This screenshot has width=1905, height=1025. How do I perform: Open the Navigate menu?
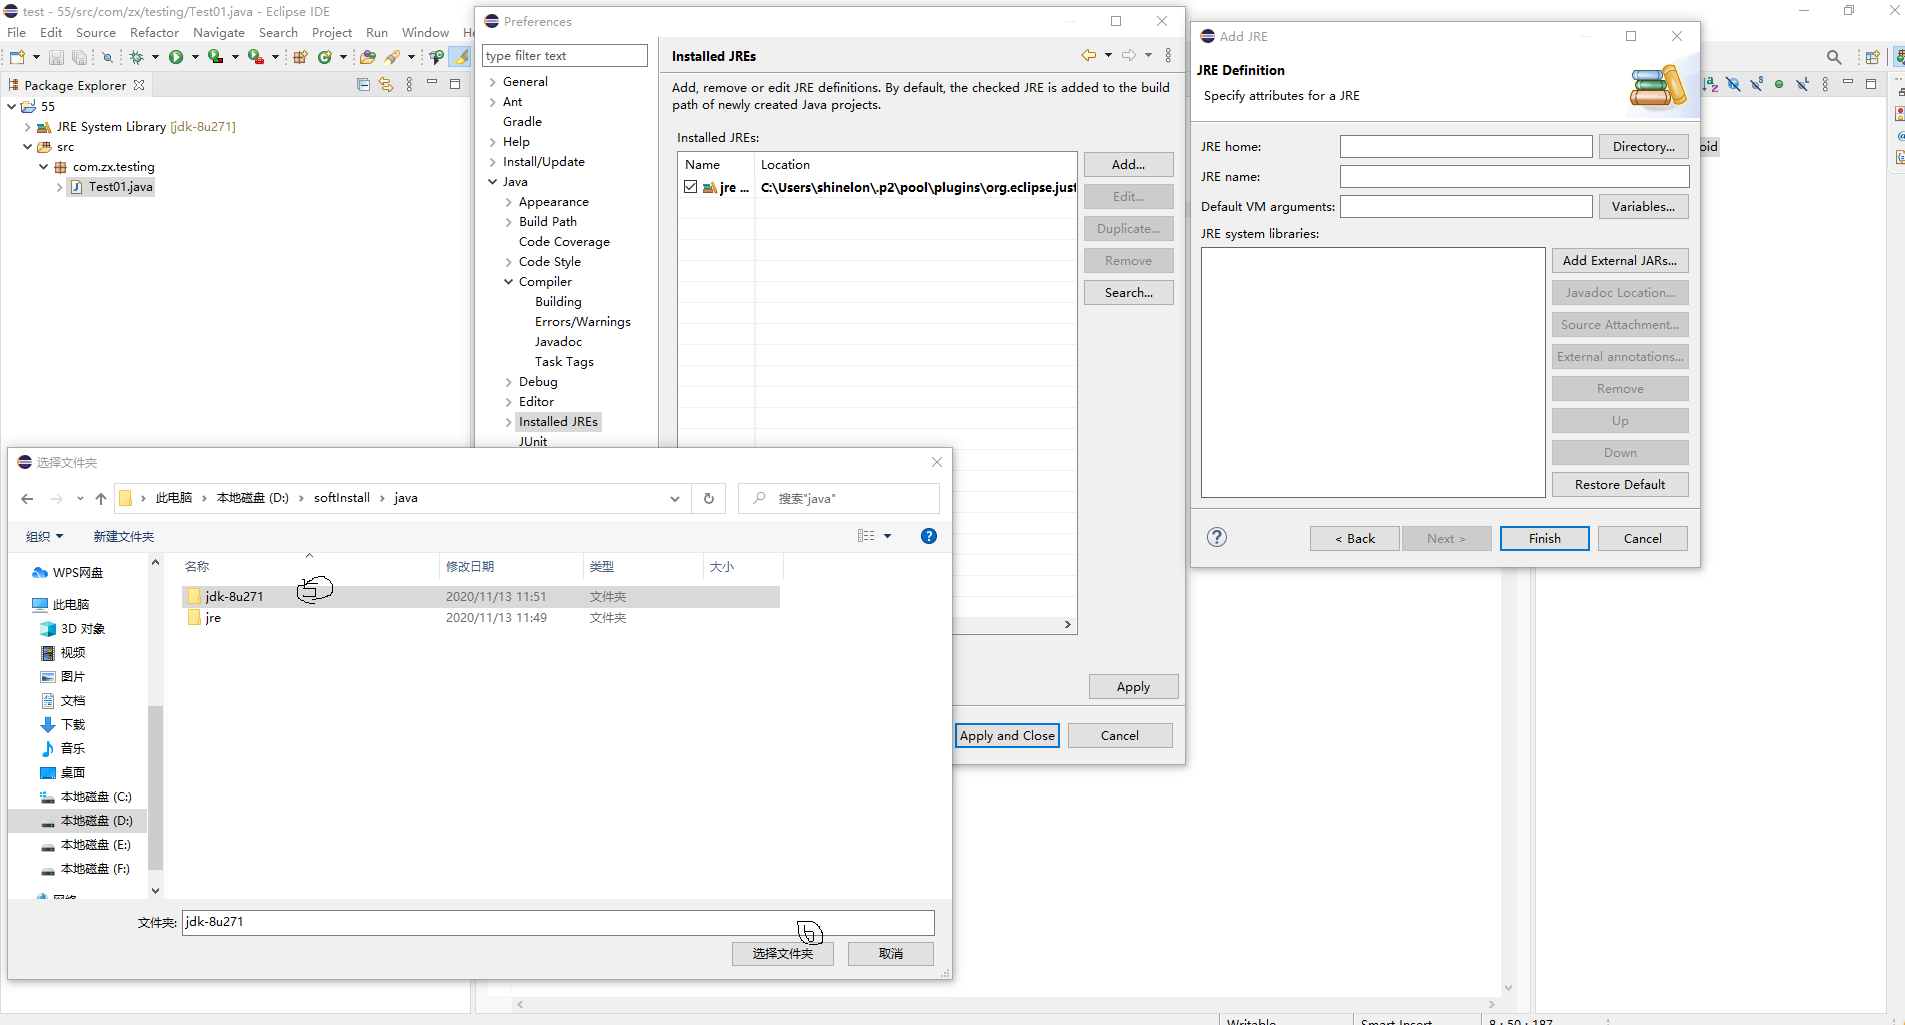coord(219,32)
